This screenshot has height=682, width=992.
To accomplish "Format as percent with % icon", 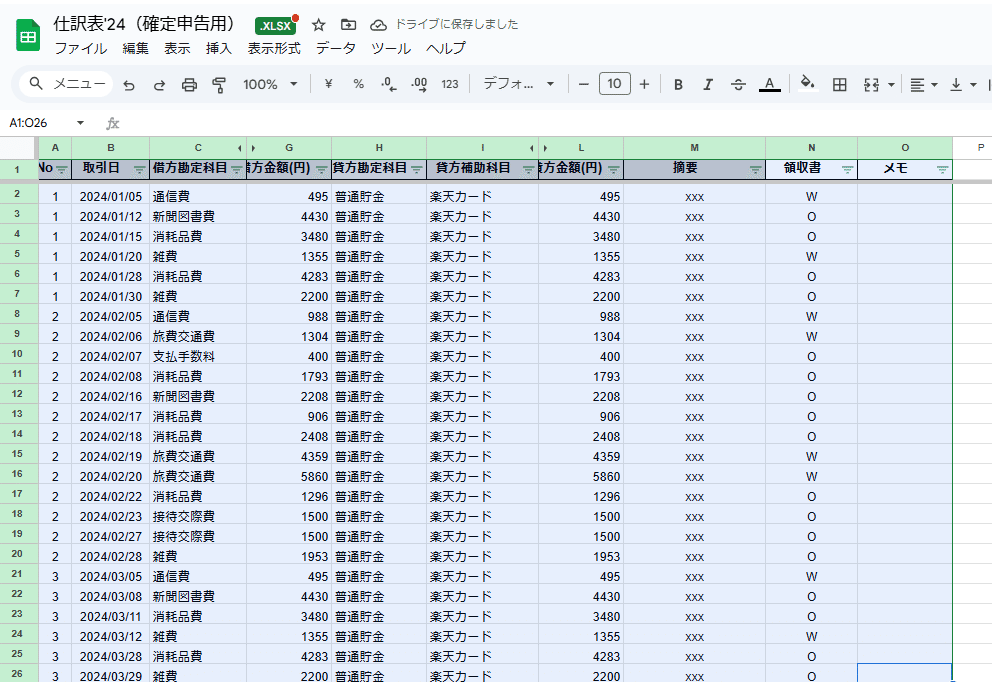I will coord(358,84).
